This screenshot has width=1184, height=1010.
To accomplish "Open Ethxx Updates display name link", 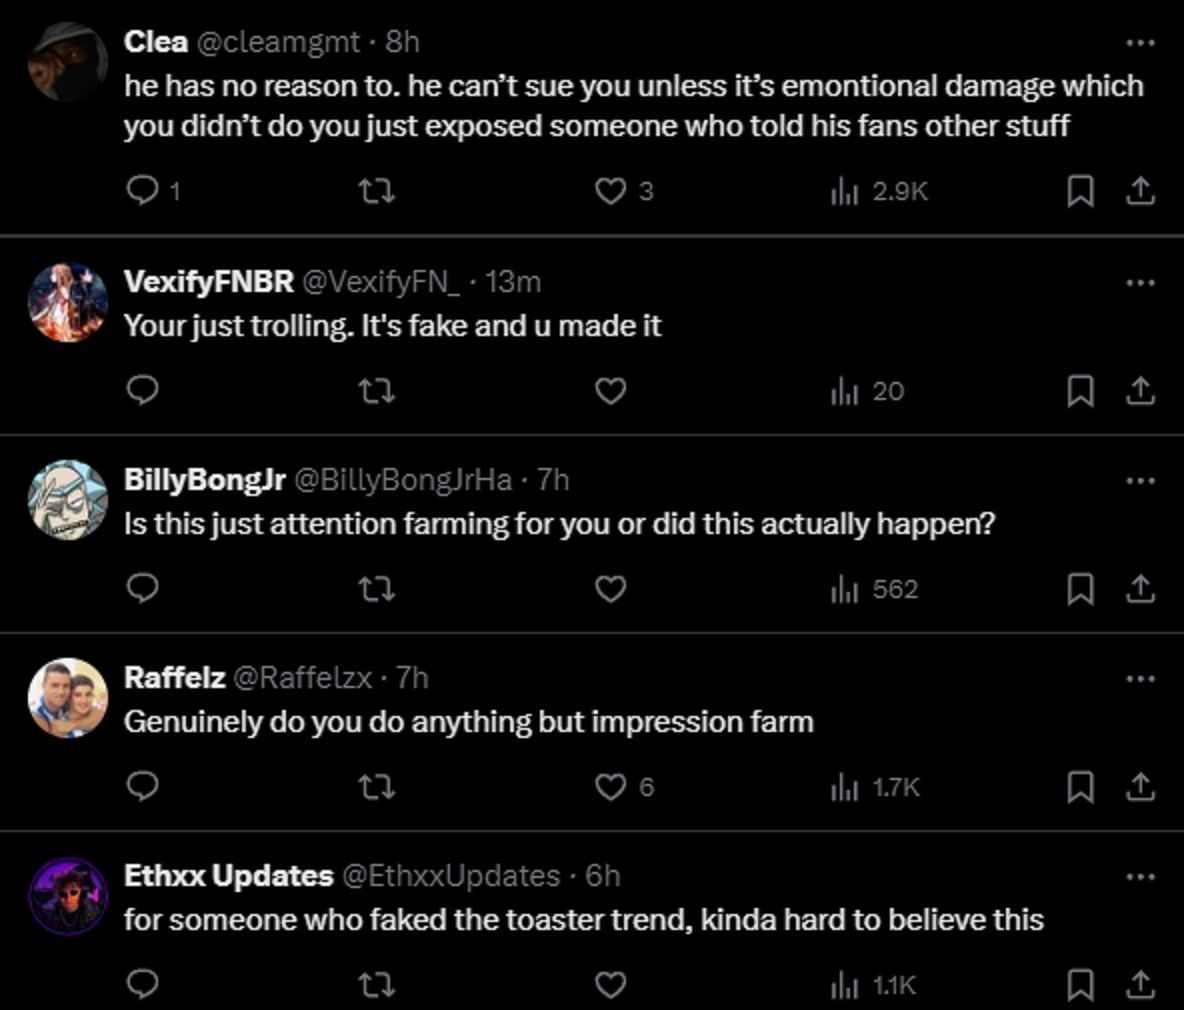I will click(x=228, y=876).
